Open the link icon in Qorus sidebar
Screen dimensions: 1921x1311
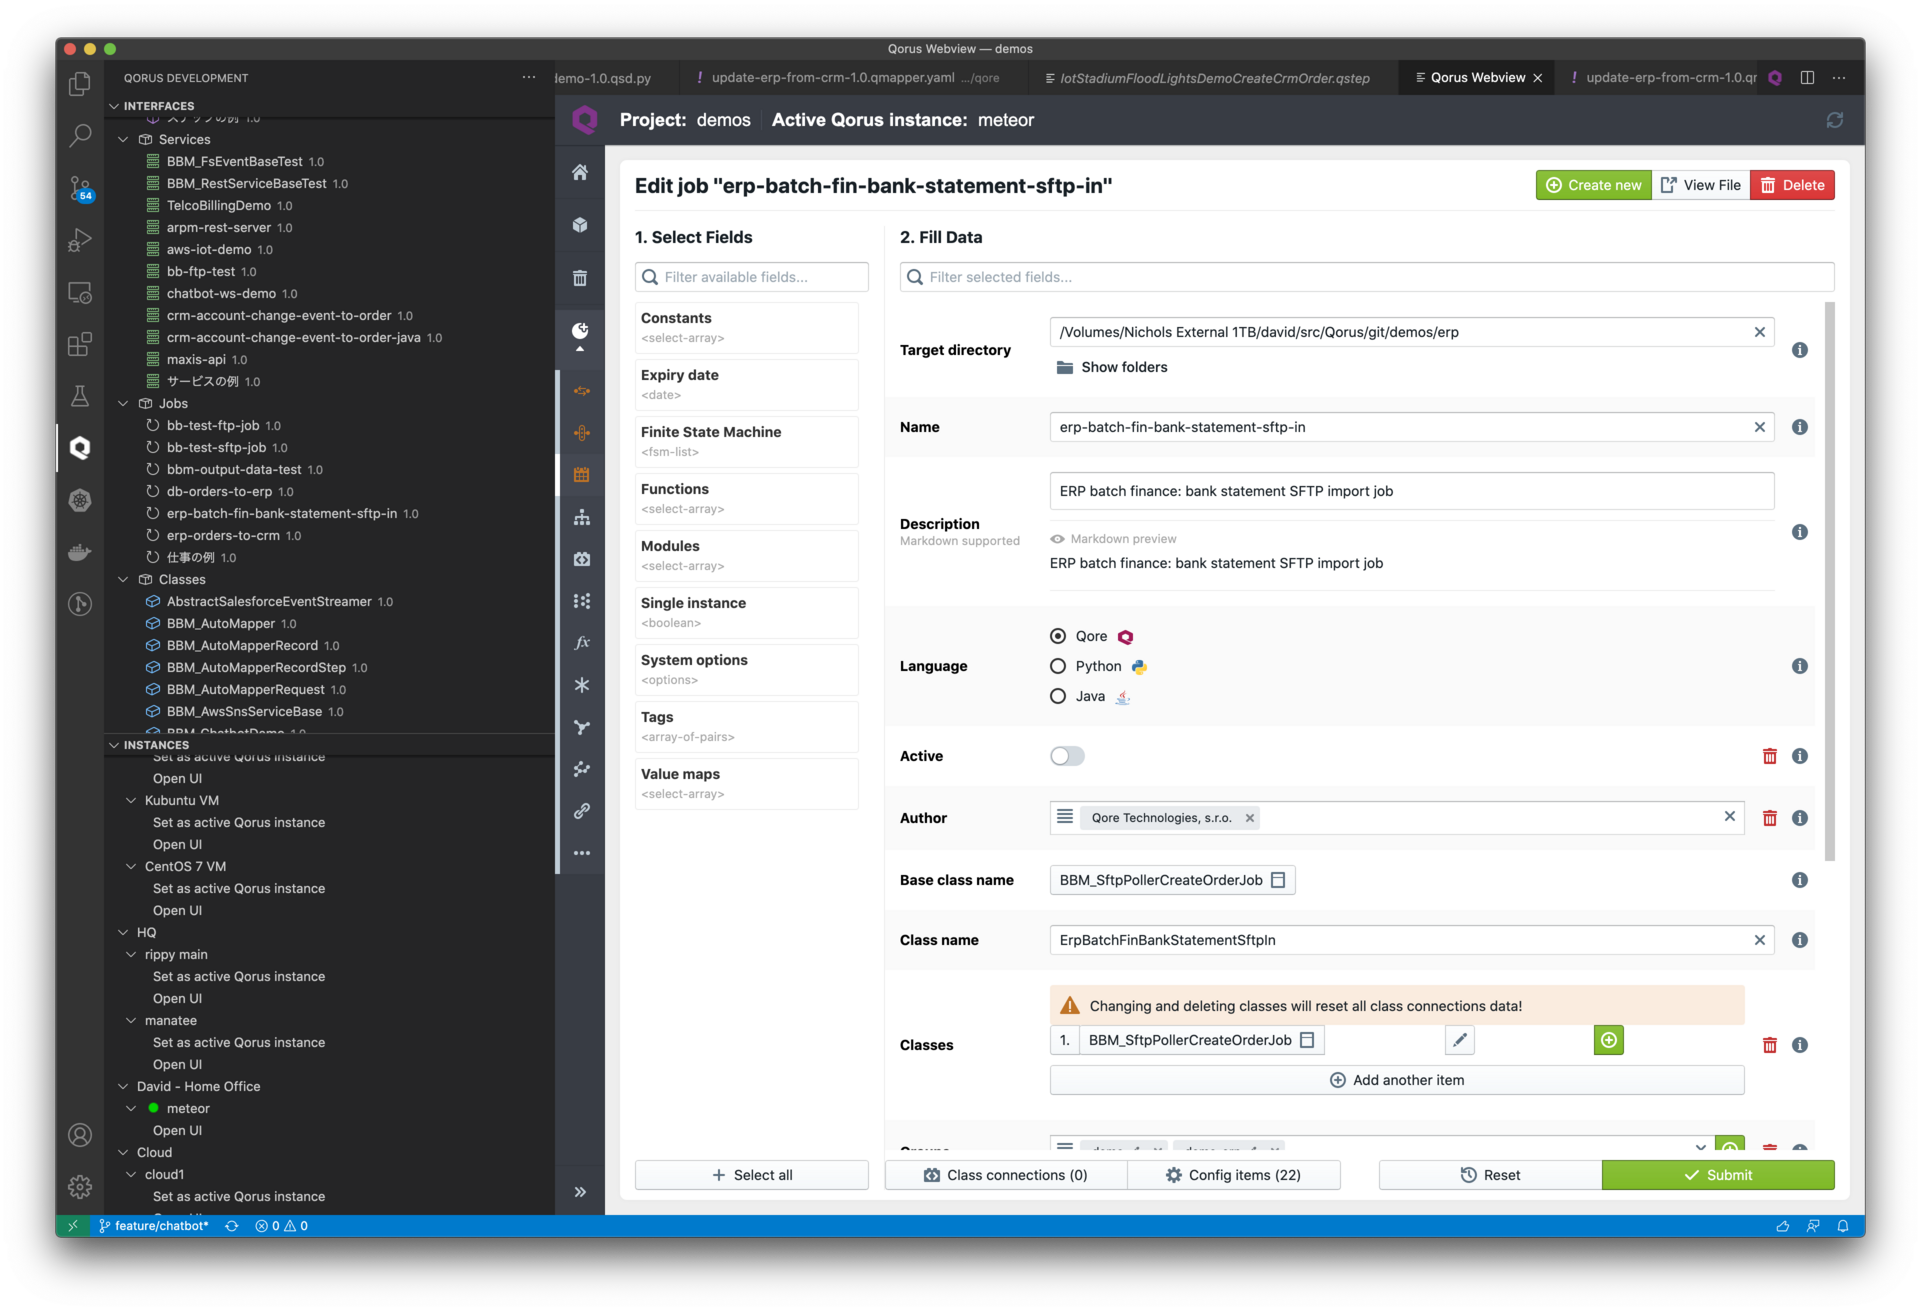581,811
